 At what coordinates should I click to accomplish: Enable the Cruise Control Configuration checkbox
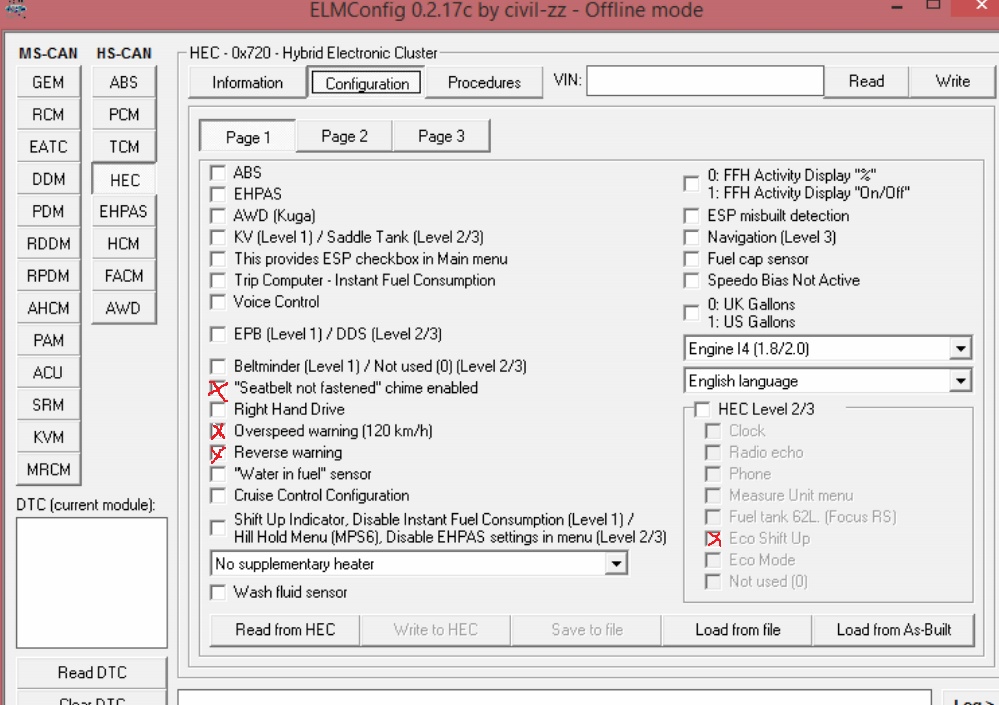point(218,496)
